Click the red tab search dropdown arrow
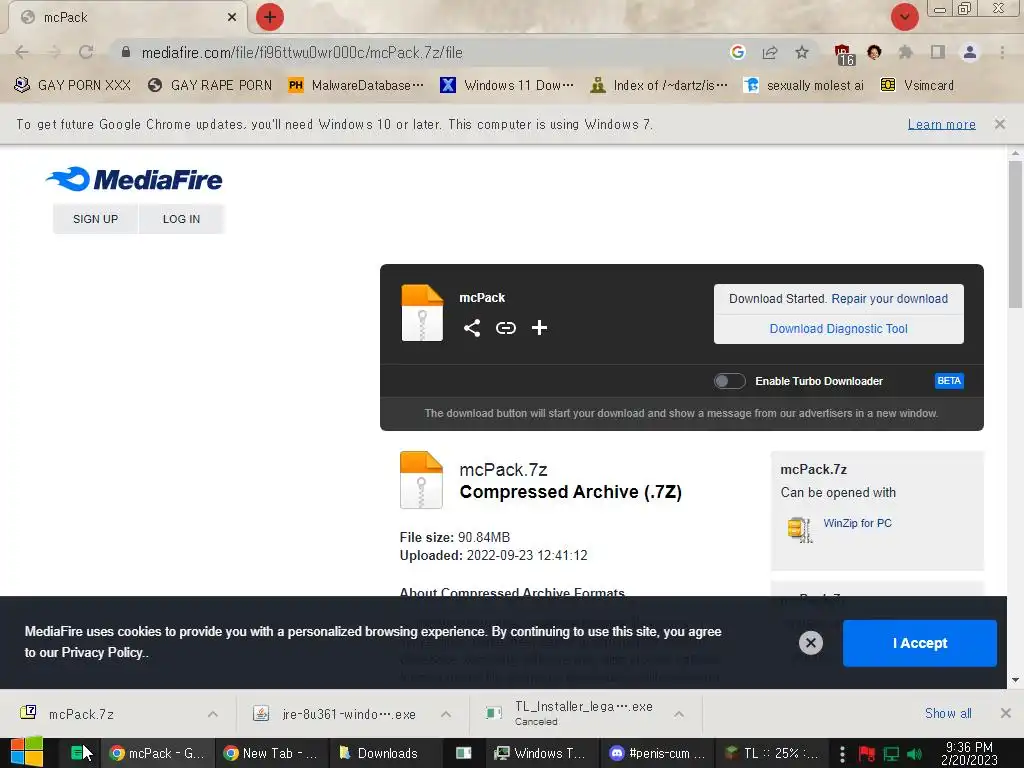1024x768 pixels. point(904,18)
